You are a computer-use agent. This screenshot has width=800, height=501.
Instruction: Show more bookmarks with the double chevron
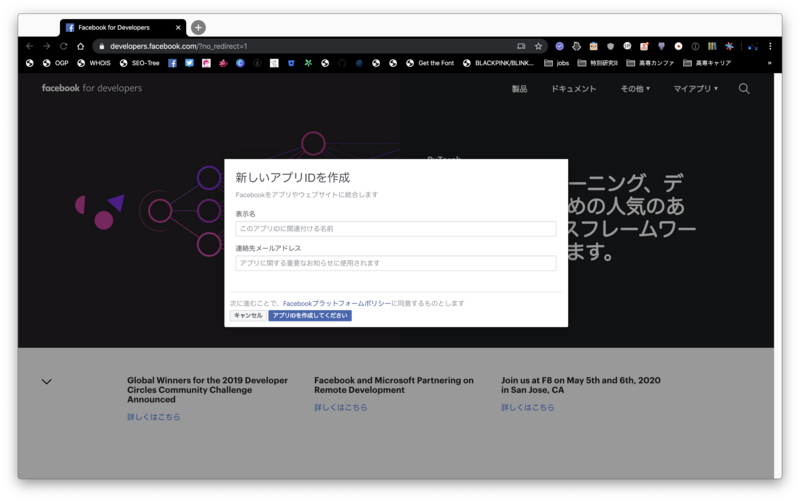click(769, 63)
